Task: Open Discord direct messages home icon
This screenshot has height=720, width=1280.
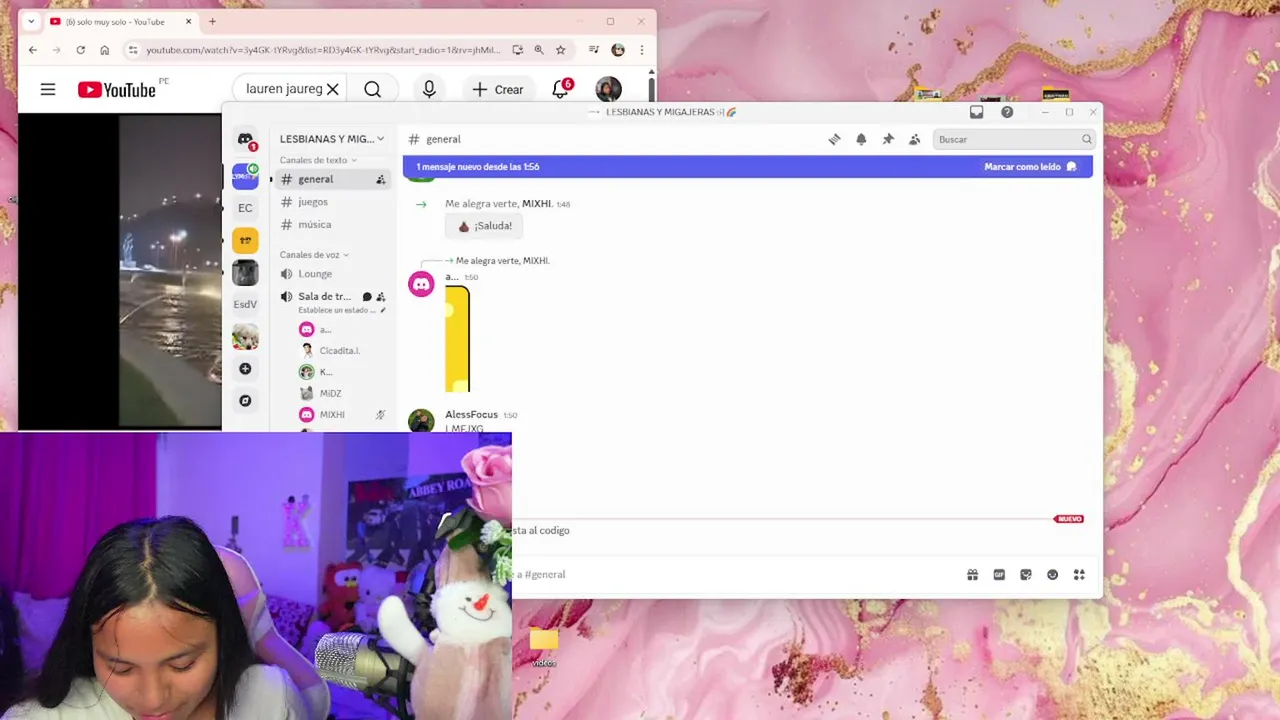Action: click(245, 140)
